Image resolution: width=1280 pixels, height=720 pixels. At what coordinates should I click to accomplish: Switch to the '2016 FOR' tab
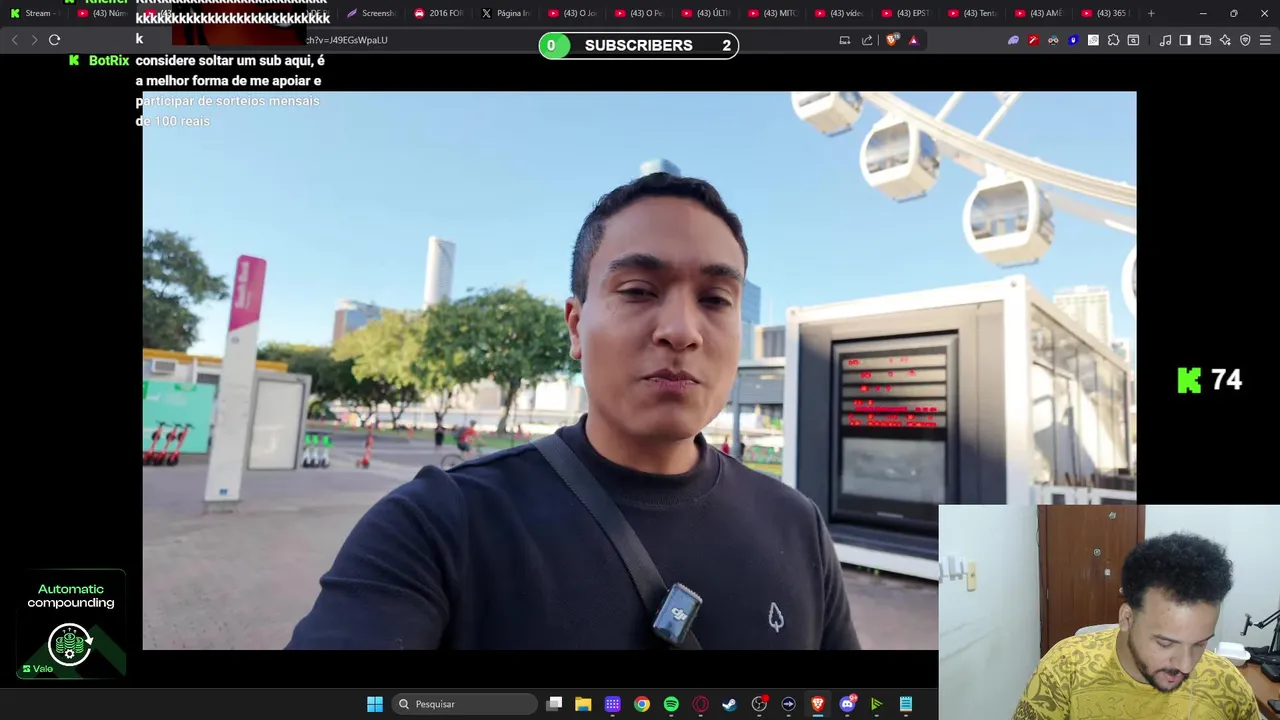pos(439,13)
